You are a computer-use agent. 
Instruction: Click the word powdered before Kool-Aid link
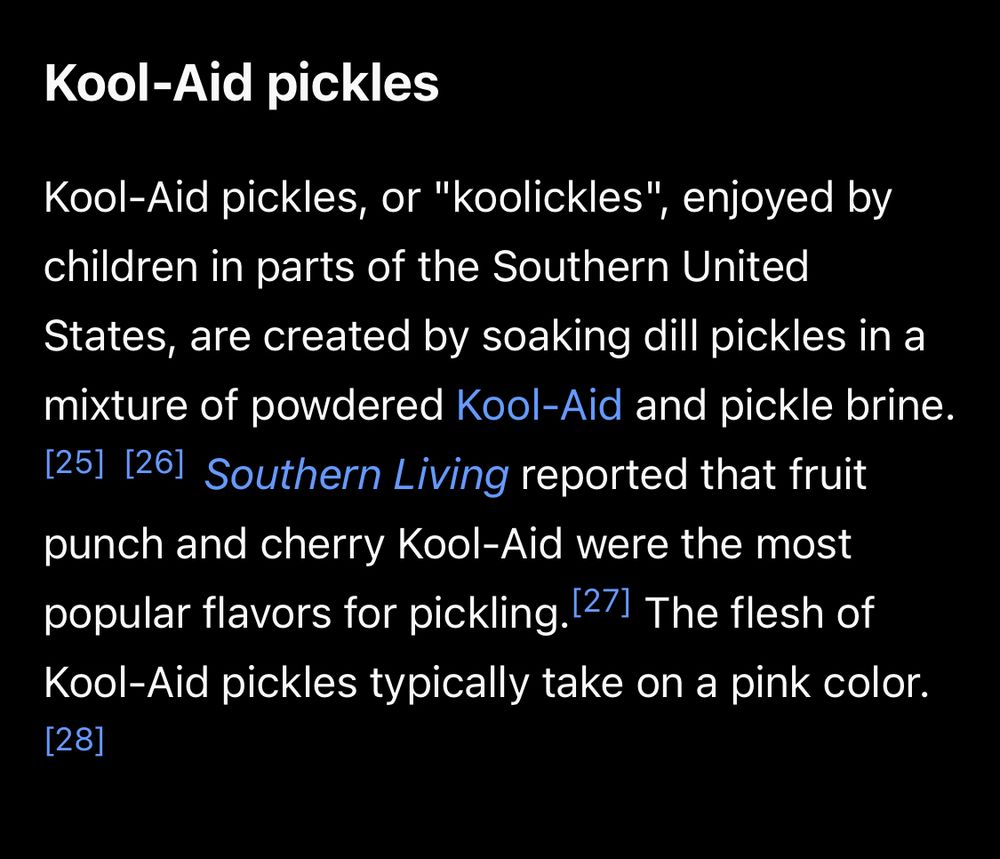[347, 406]
